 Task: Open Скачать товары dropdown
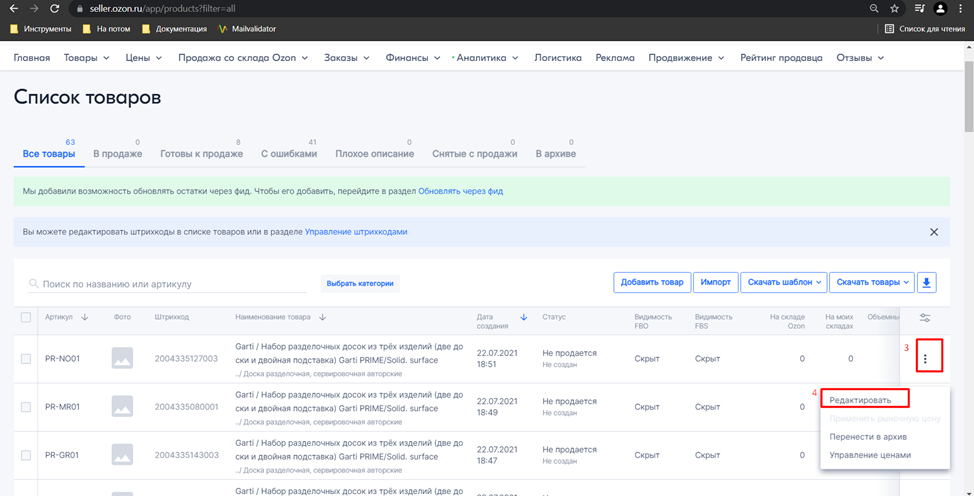point(872,282)
